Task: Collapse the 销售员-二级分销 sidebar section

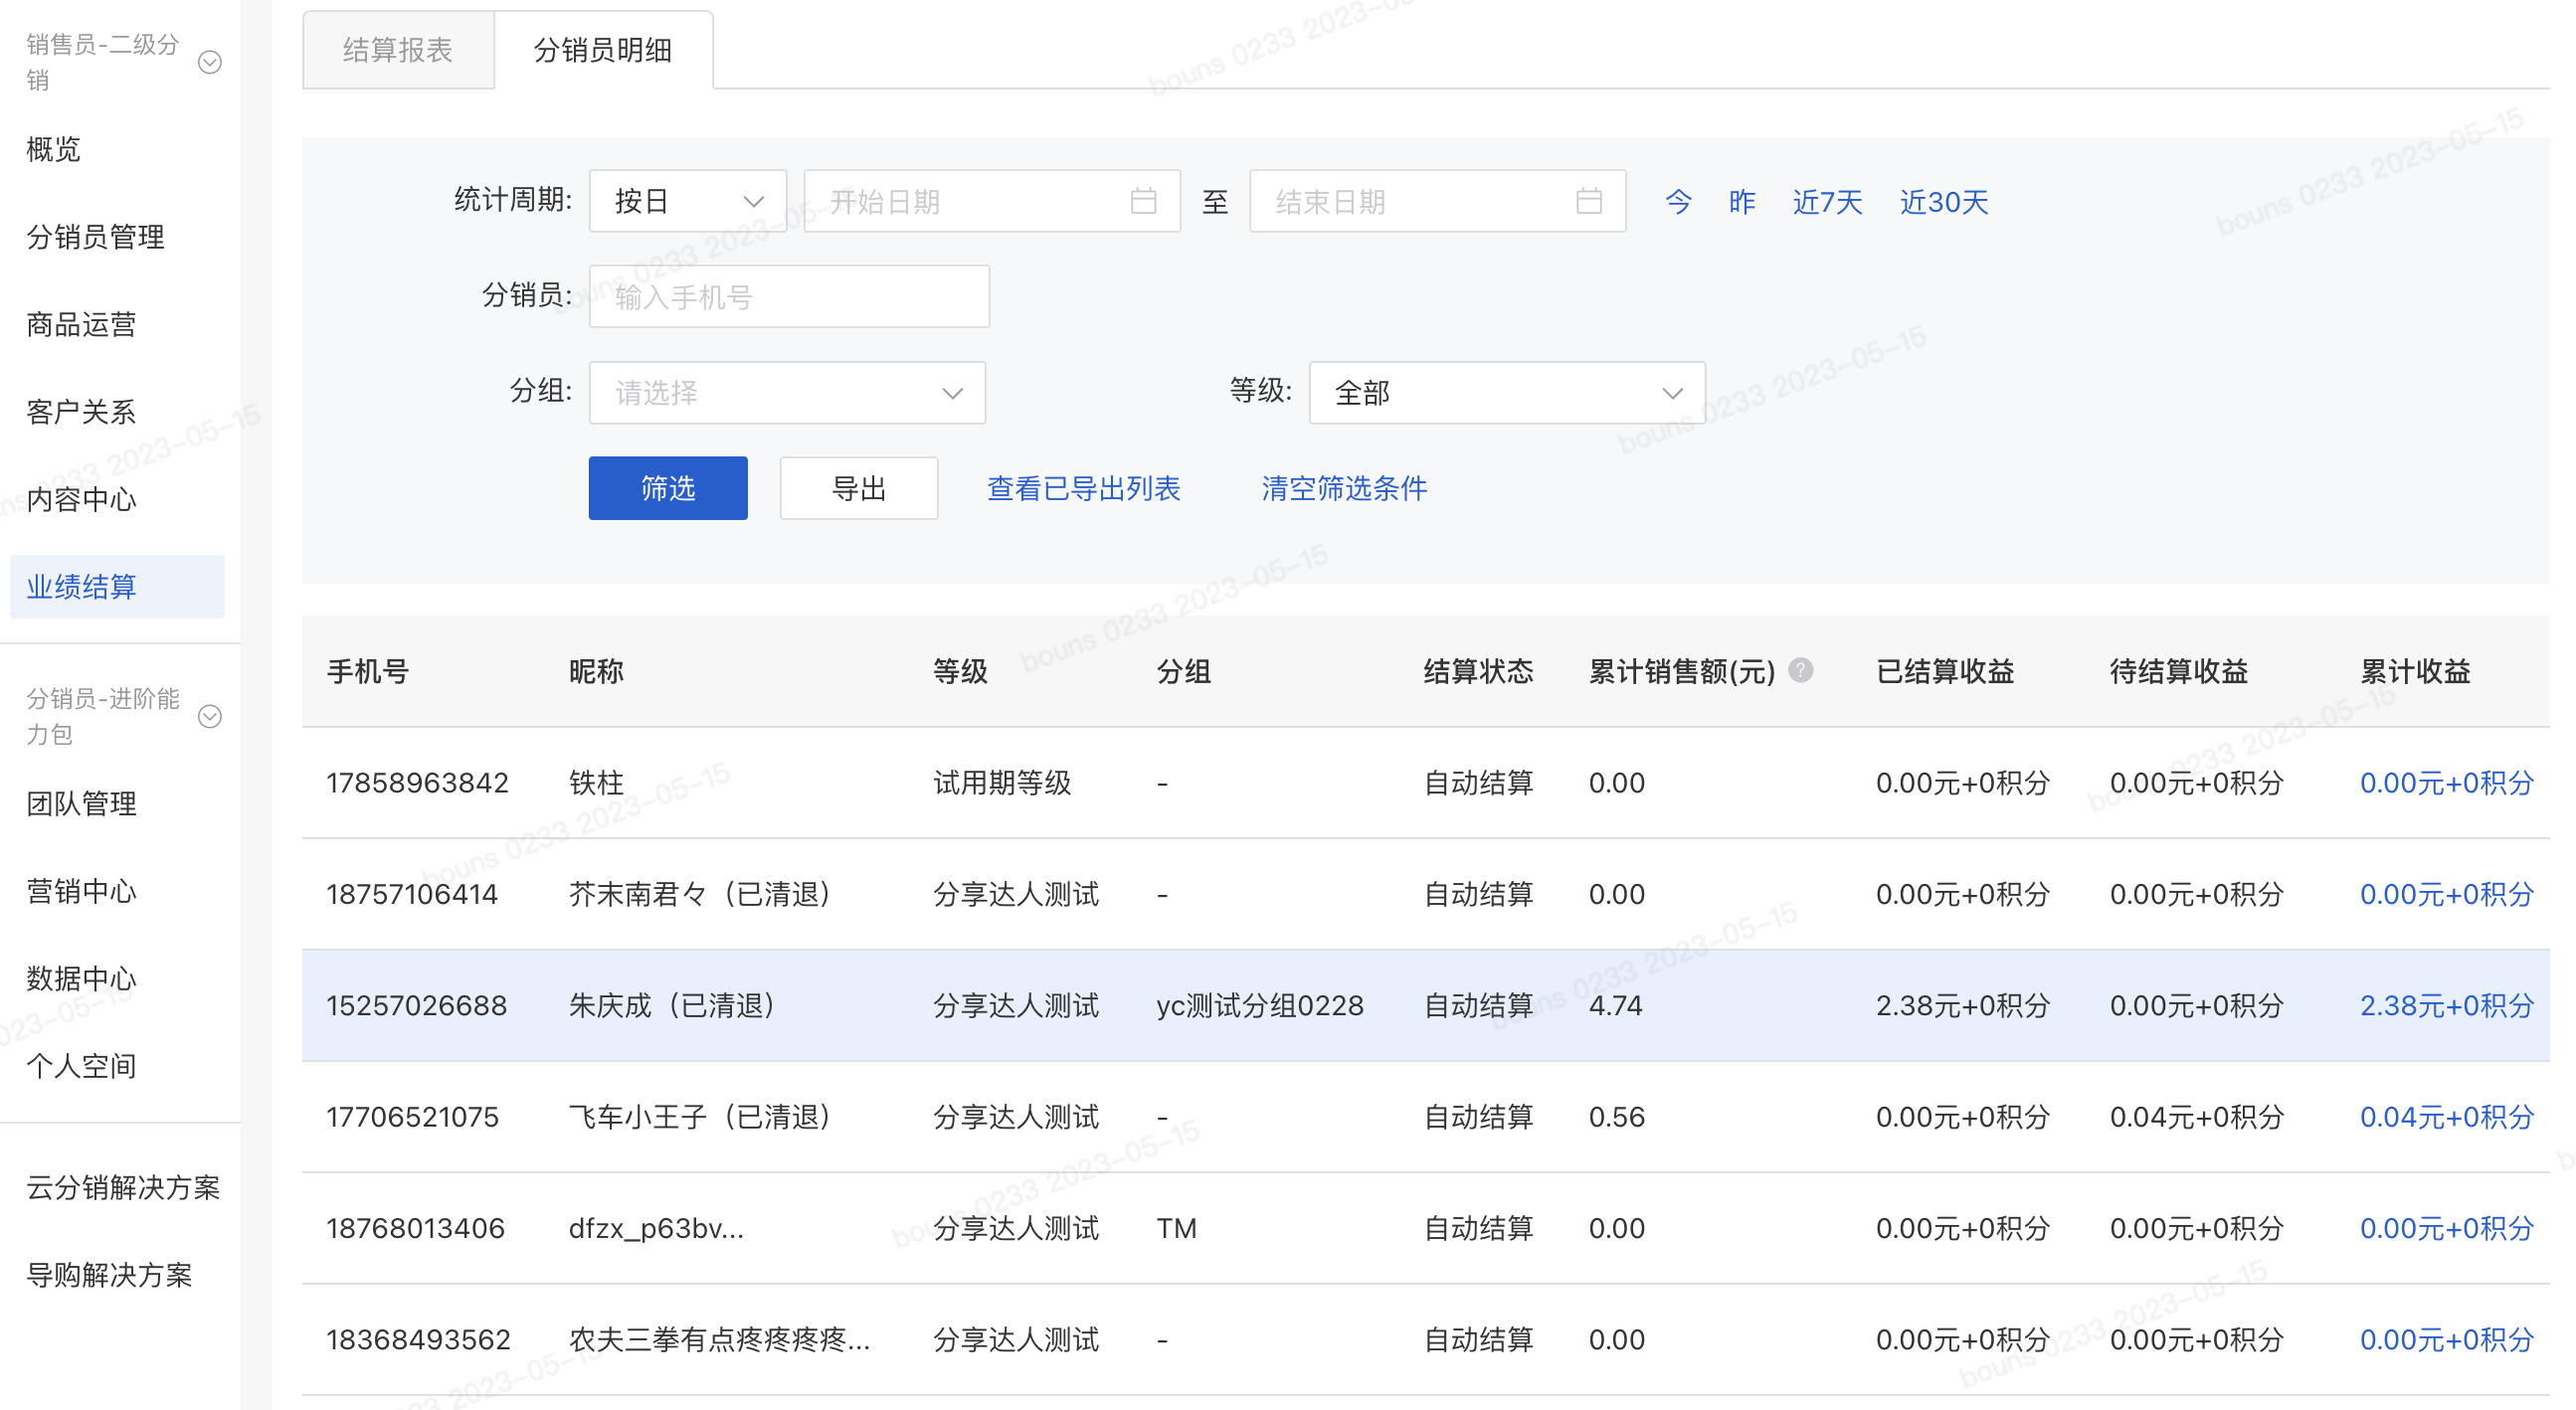Action: point(209,62)
